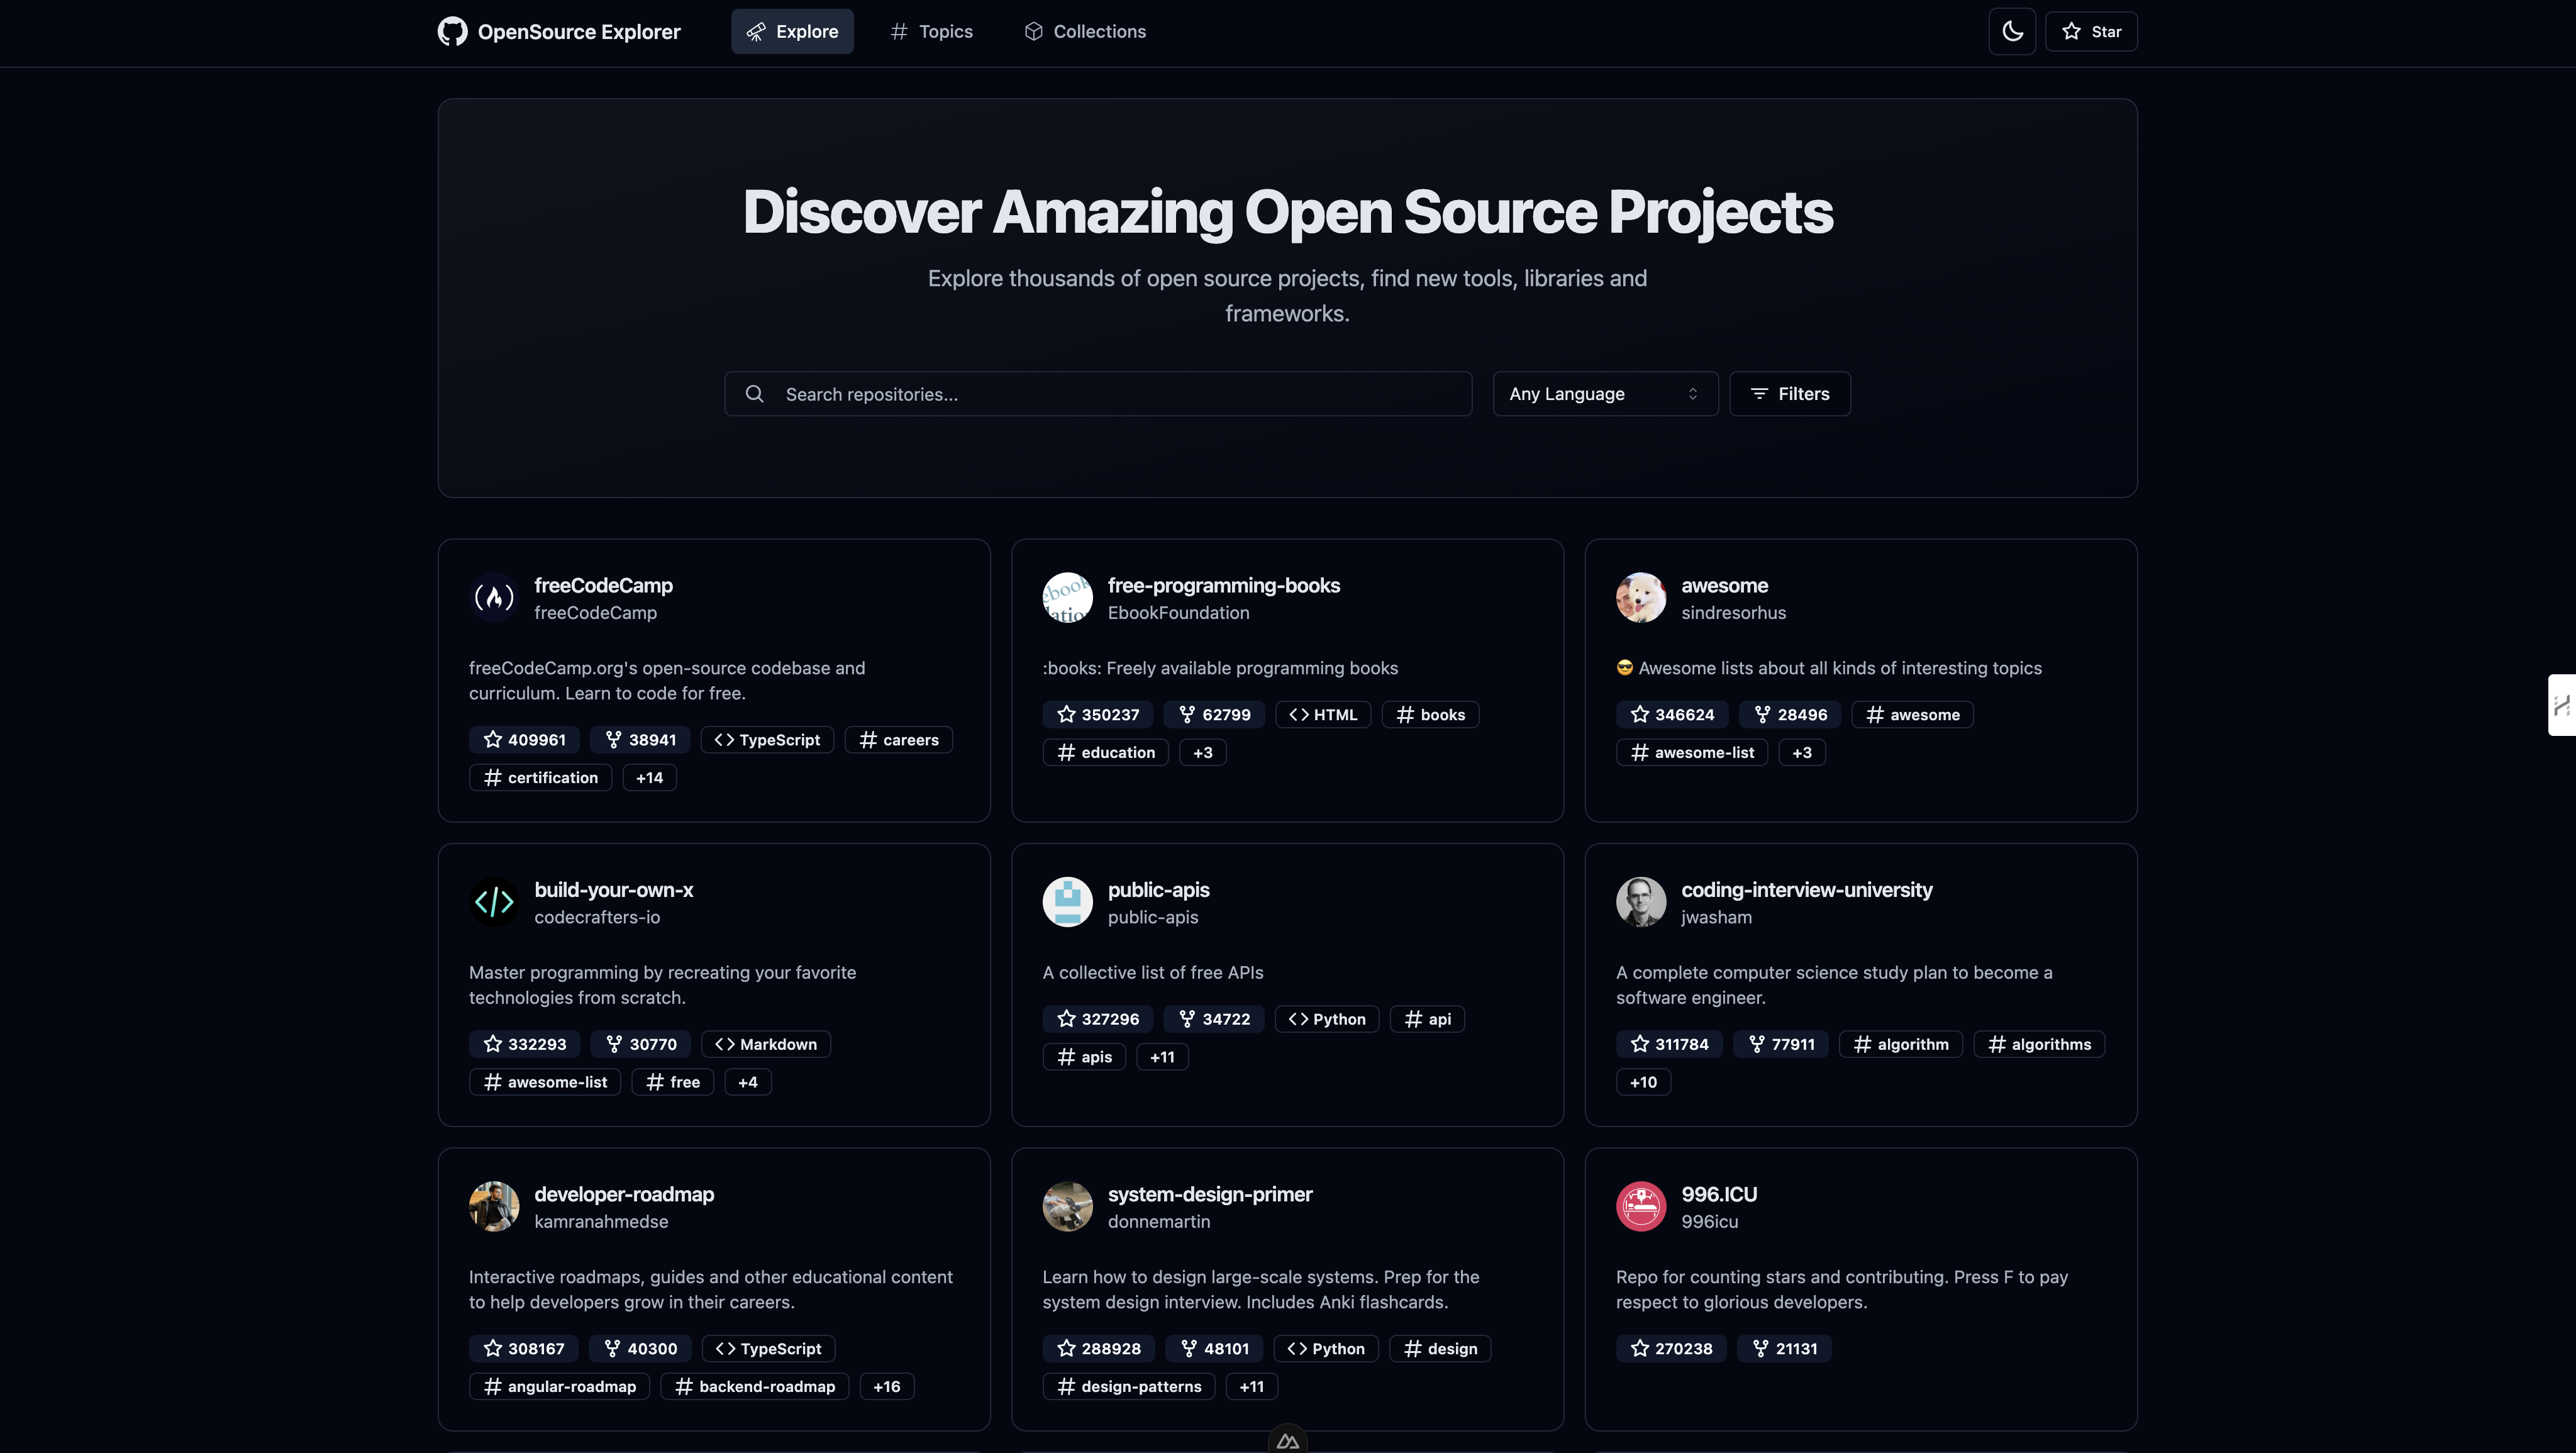Click the 28496 forks badge
The height and width of the screenshot is (1453, 2576).
[1790, 715]
